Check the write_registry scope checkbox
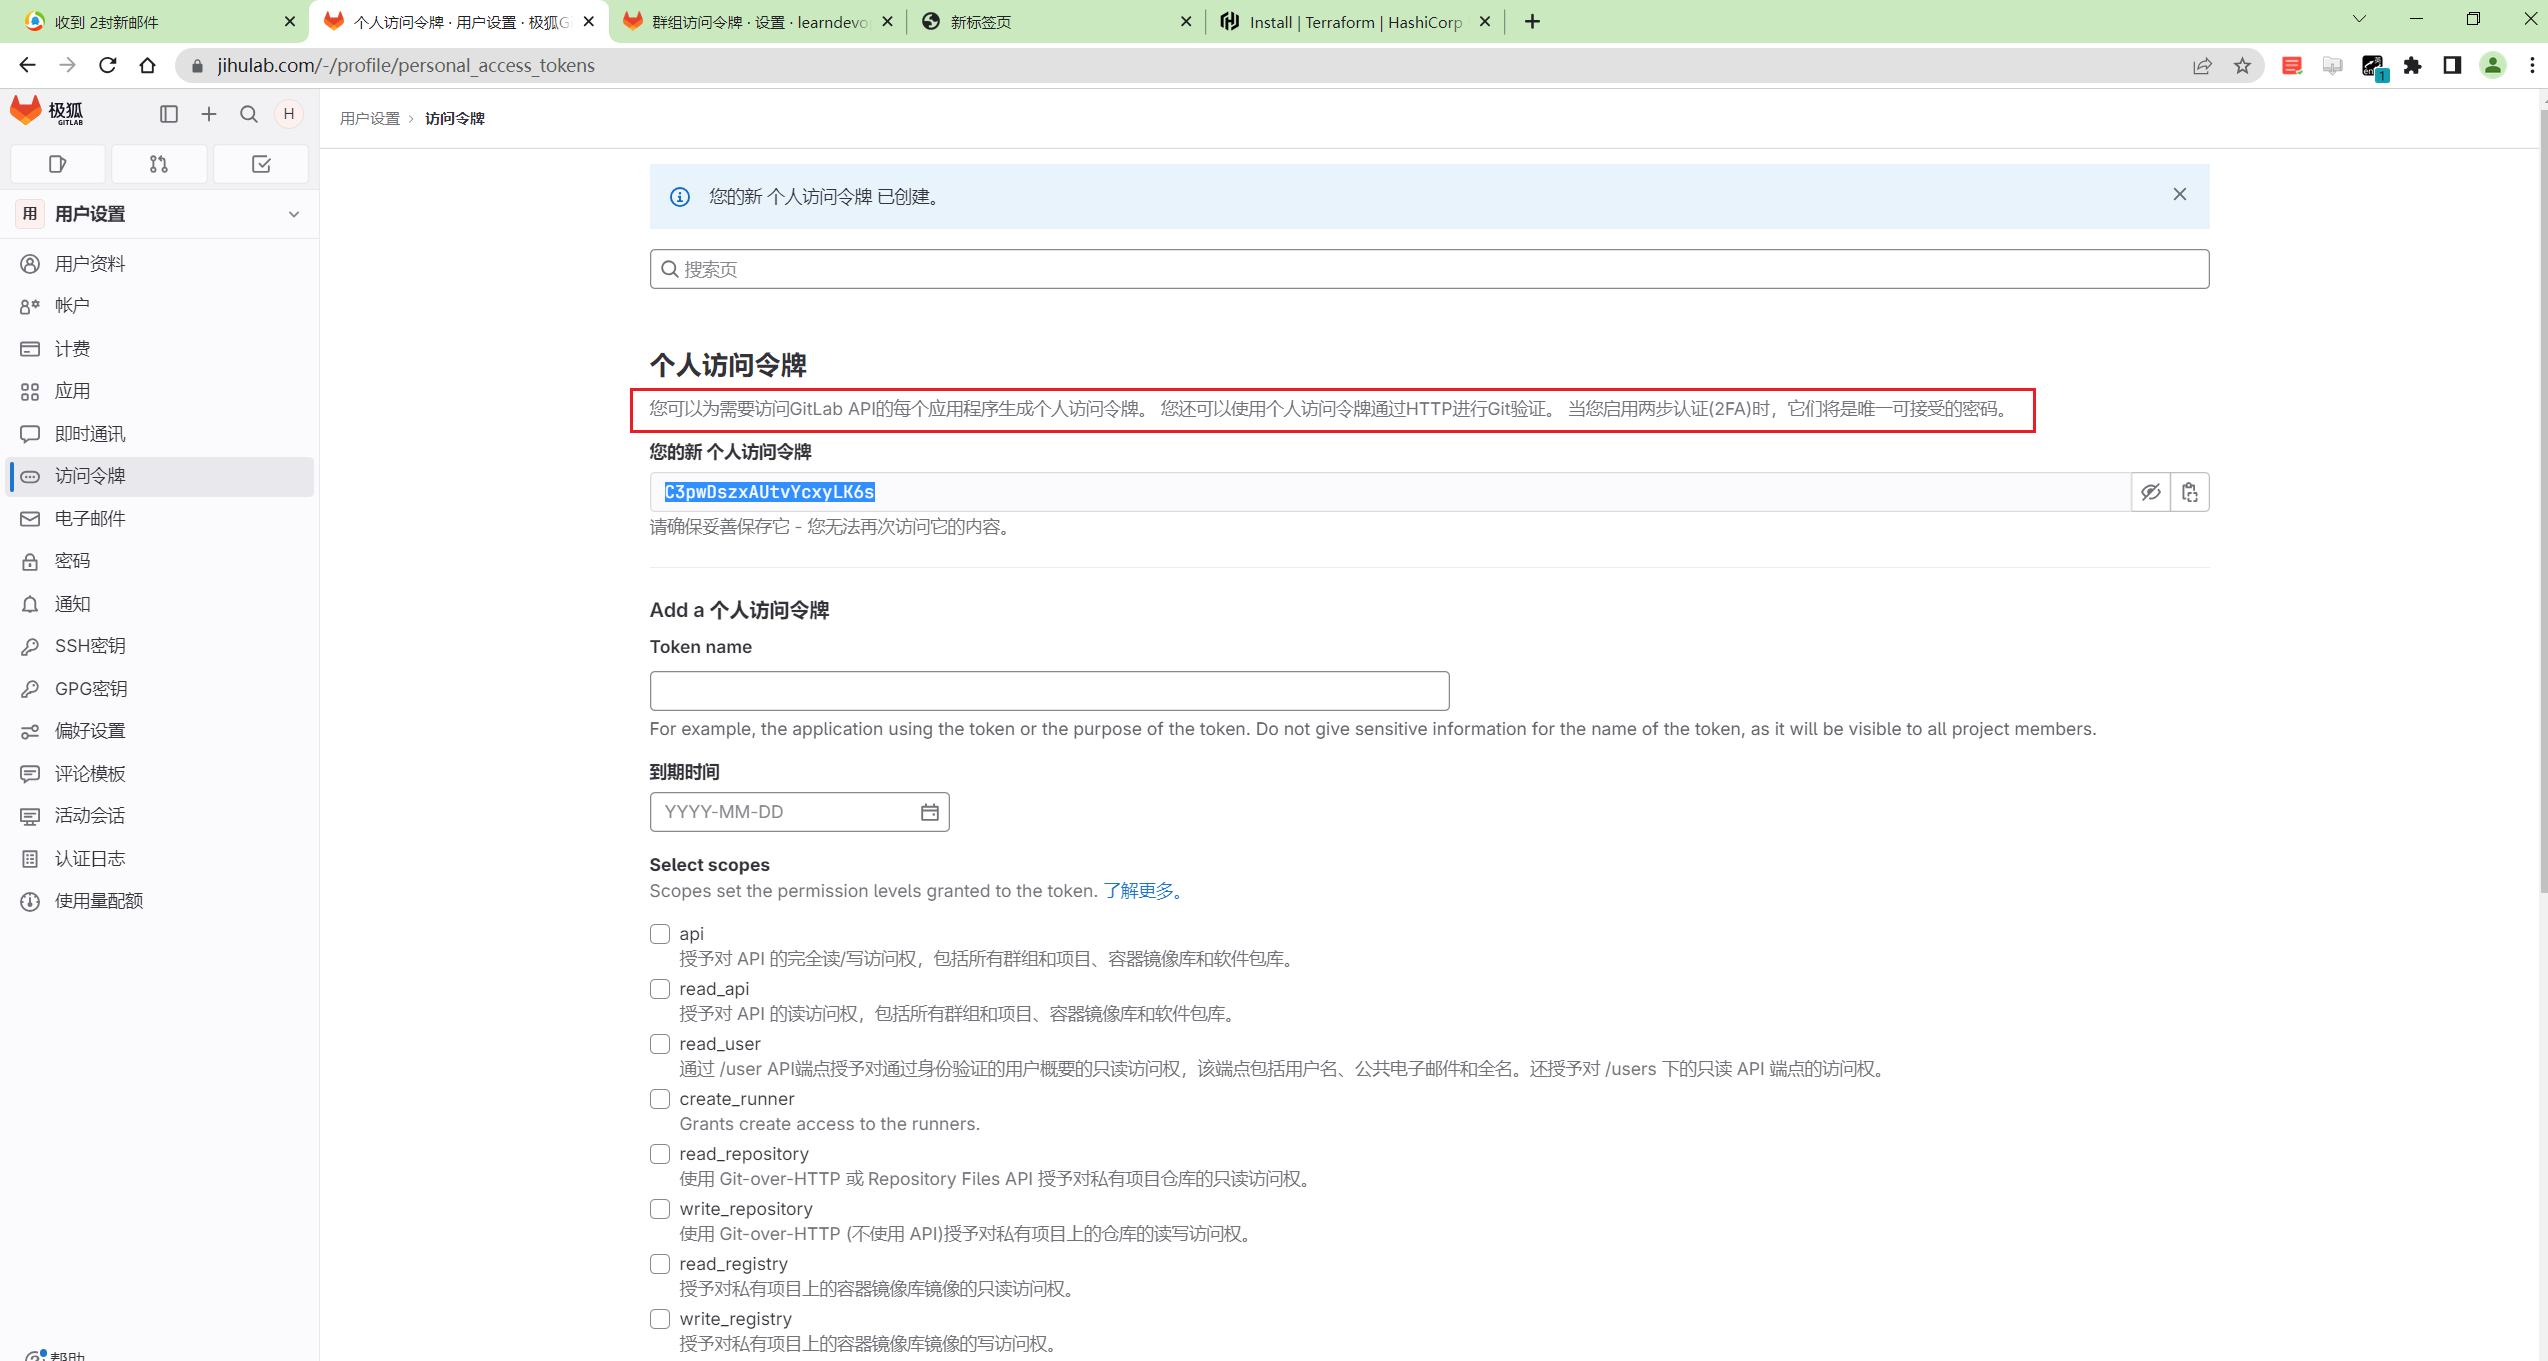The image size is (2548, 1361). click(x=660, y=1319)
